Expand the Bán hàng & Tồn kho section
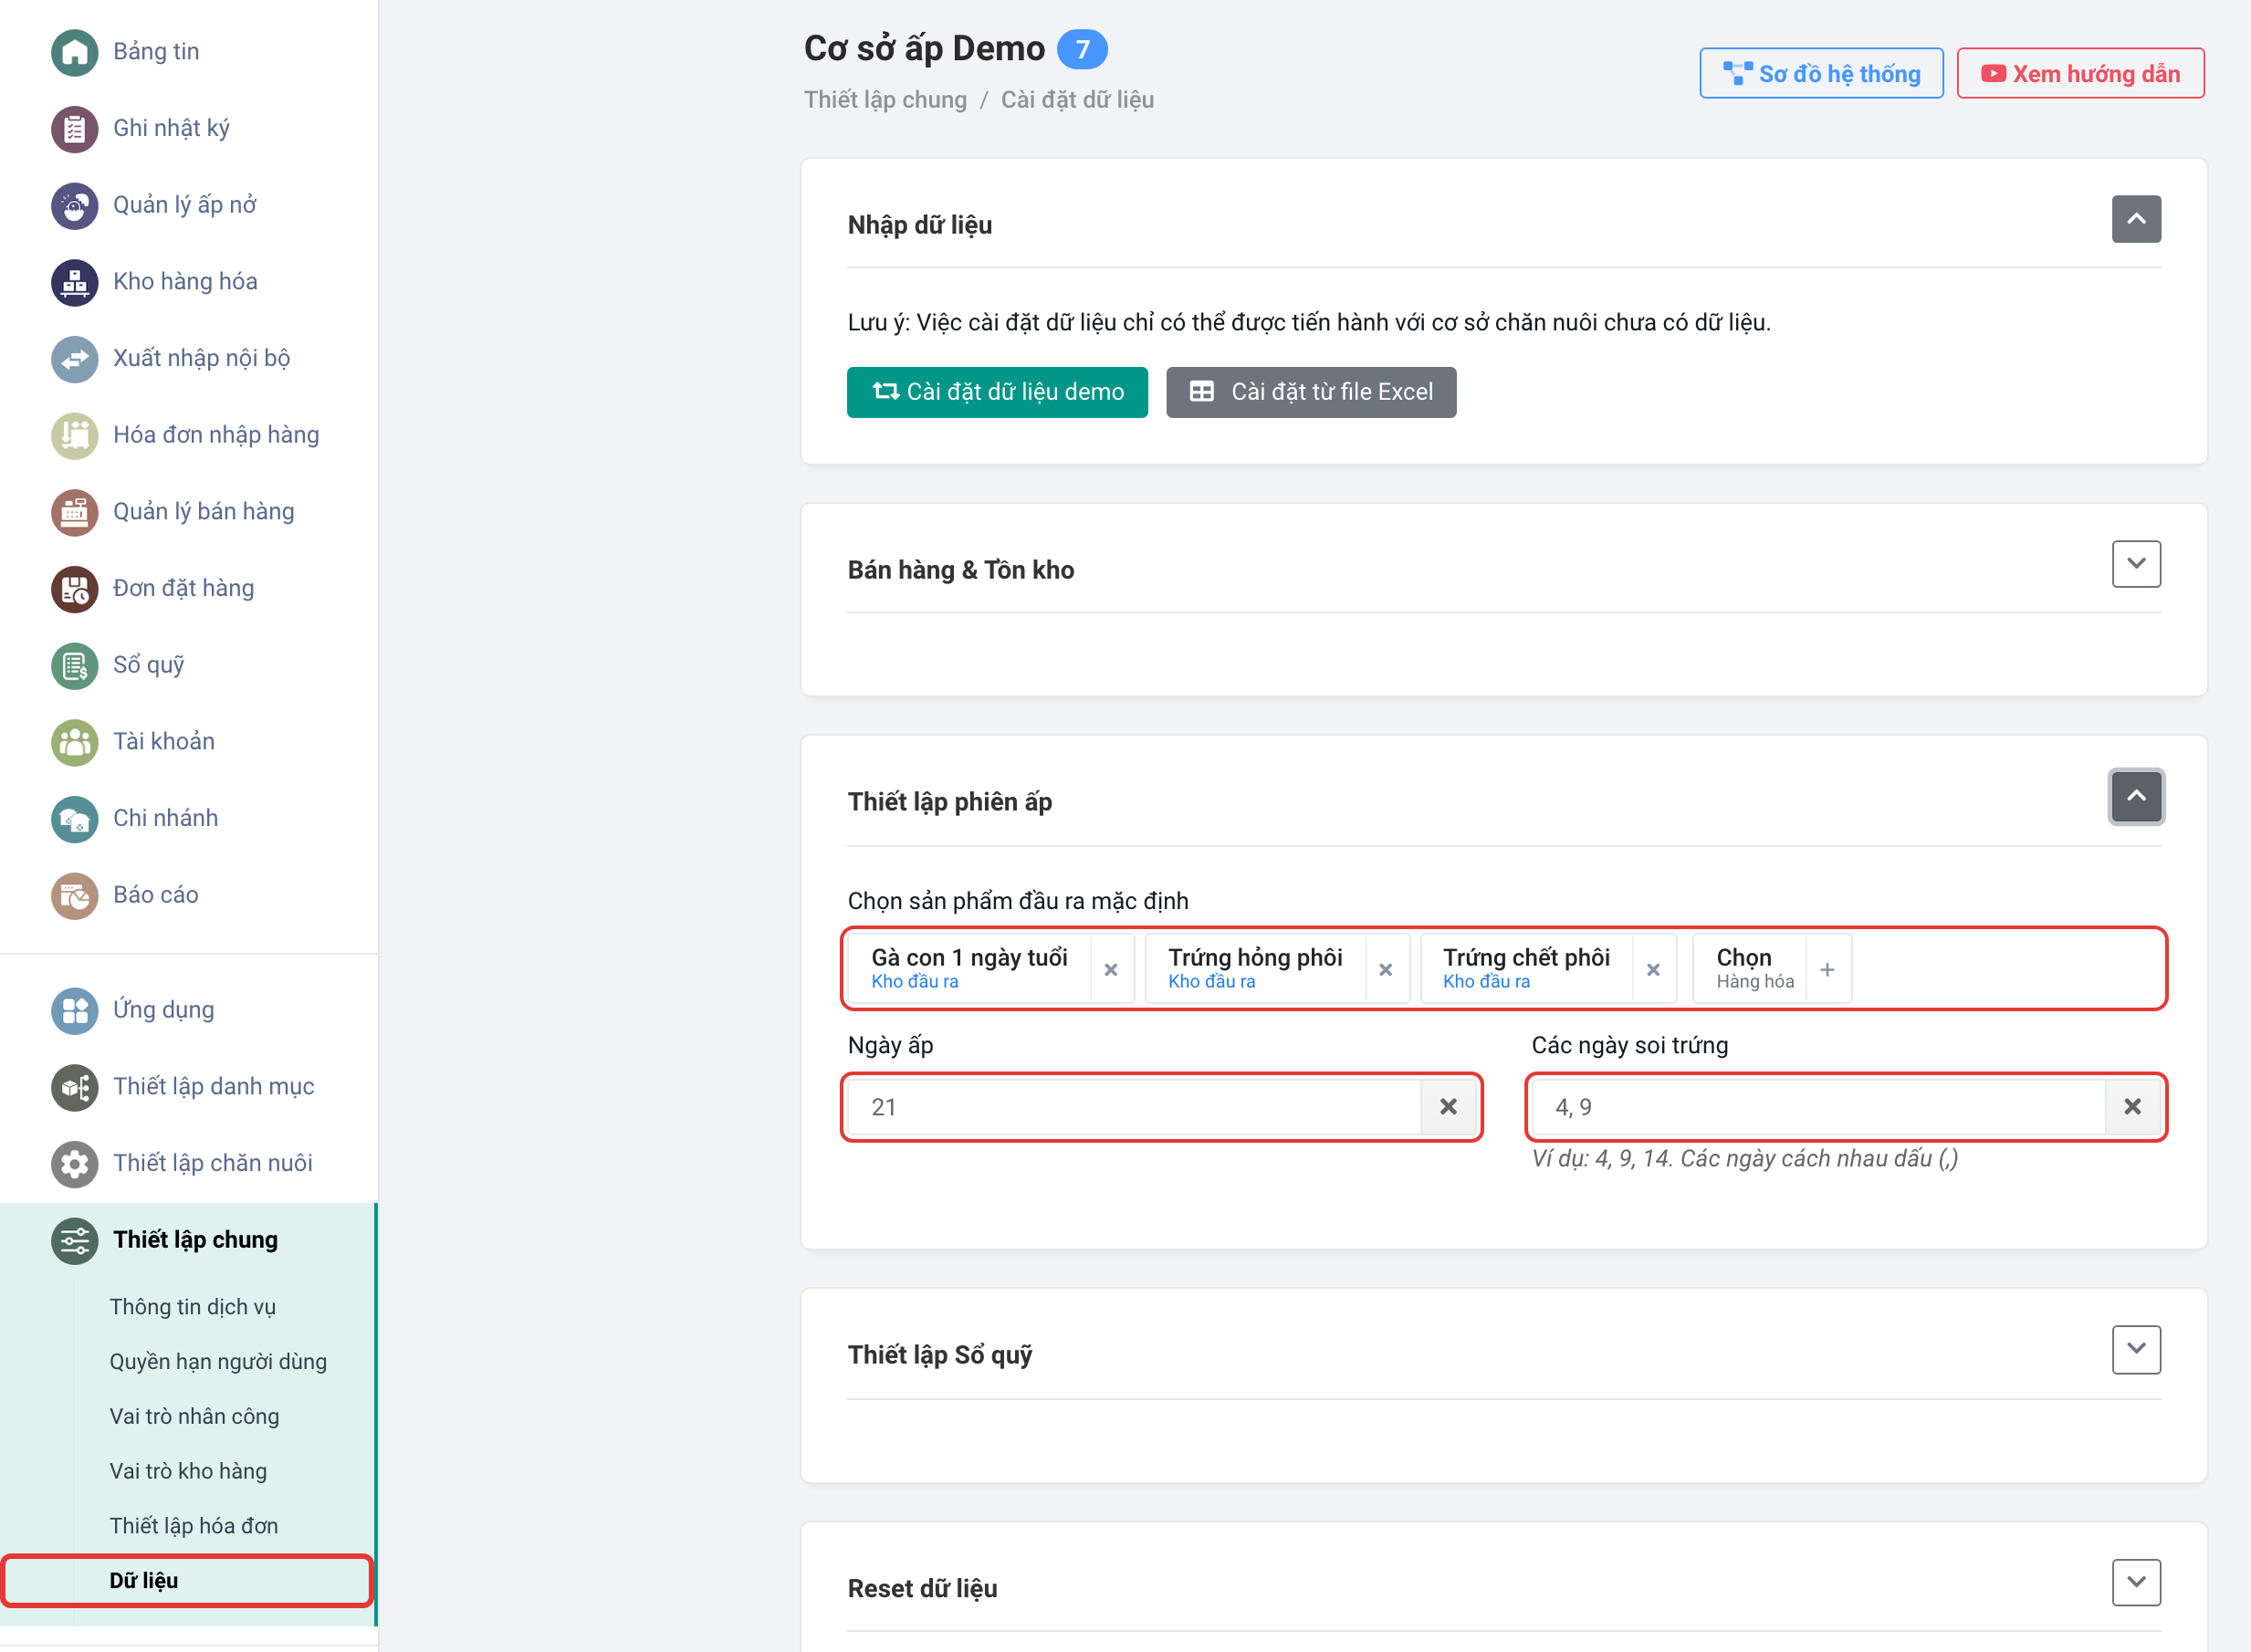The width and height of the screenshot is (2251, 1652). point(2136,564)
